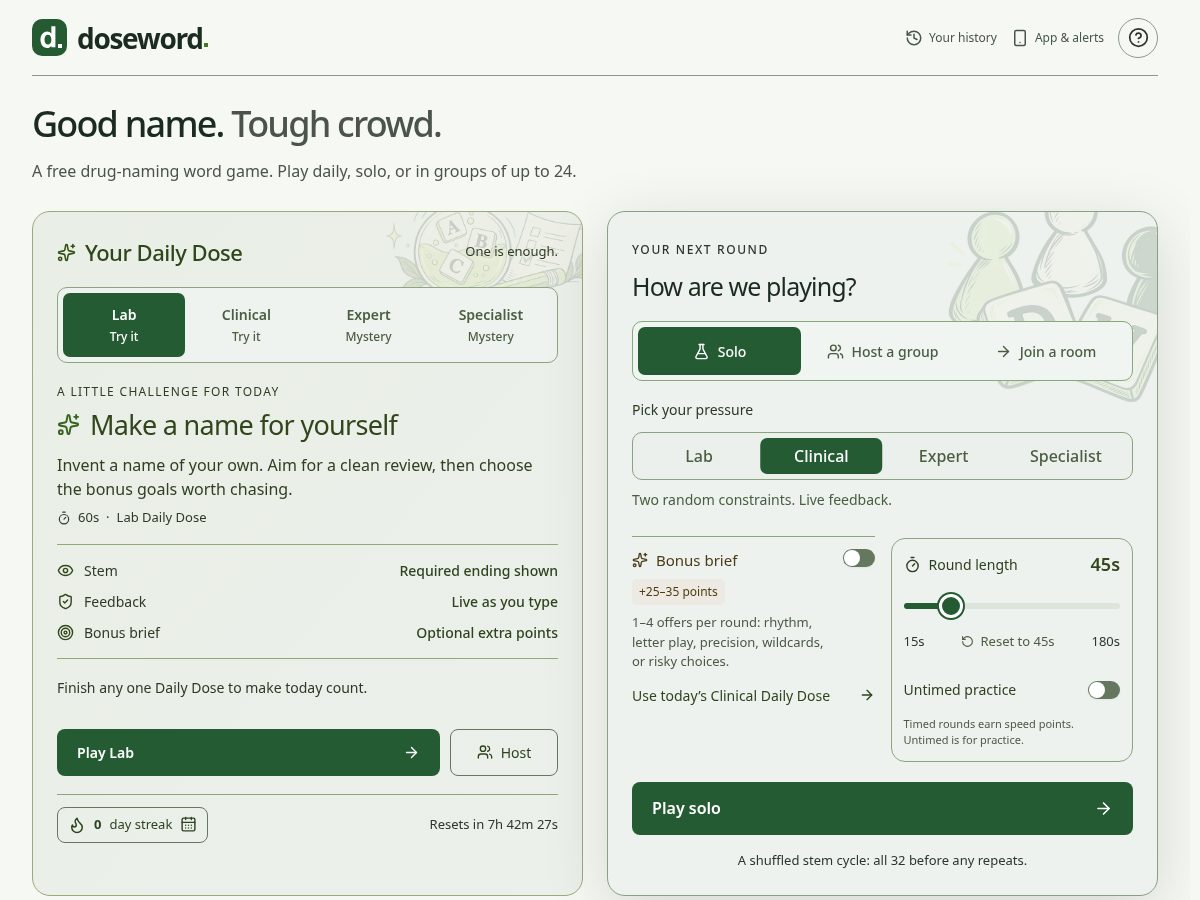The image size is (1200, 900).
Task: Click the doseword 'd.' logo icon
Action: click(x=49, y=38)
